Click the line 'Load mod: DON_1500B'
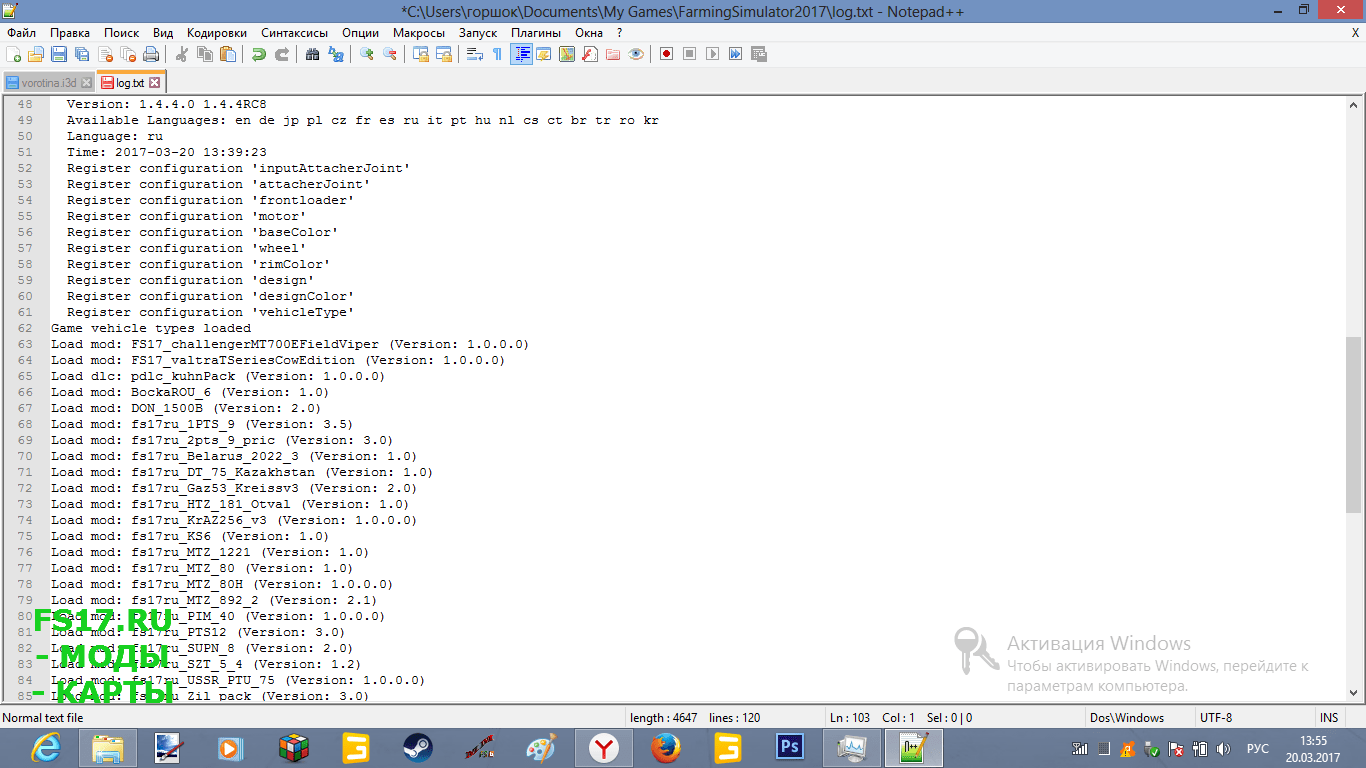 [186, 408]
